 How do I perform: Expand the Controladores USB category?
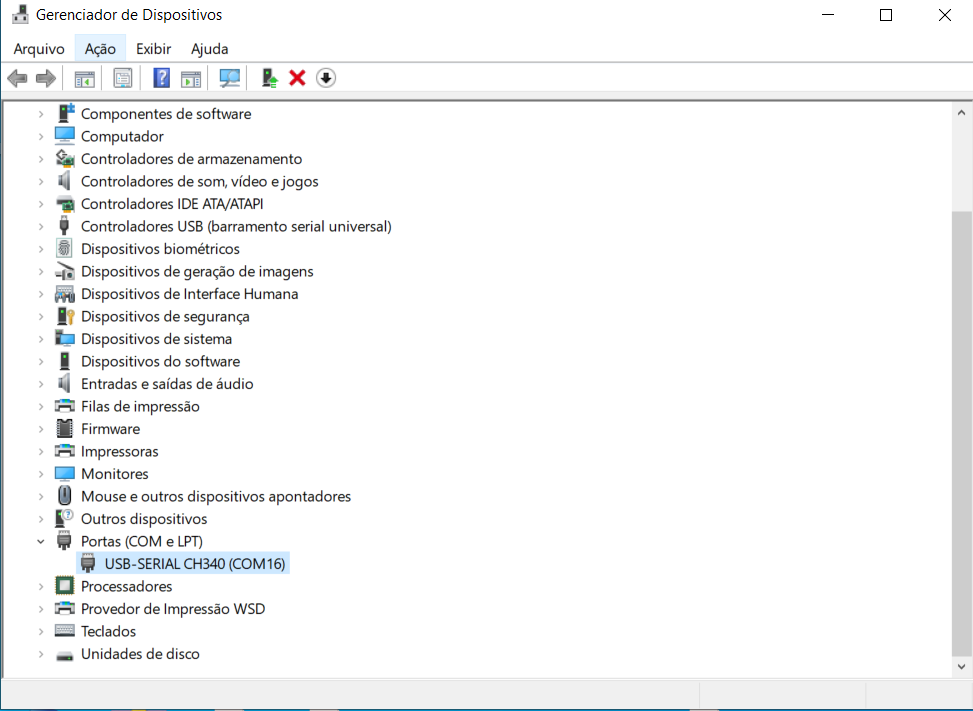click(x=41, y=227)
